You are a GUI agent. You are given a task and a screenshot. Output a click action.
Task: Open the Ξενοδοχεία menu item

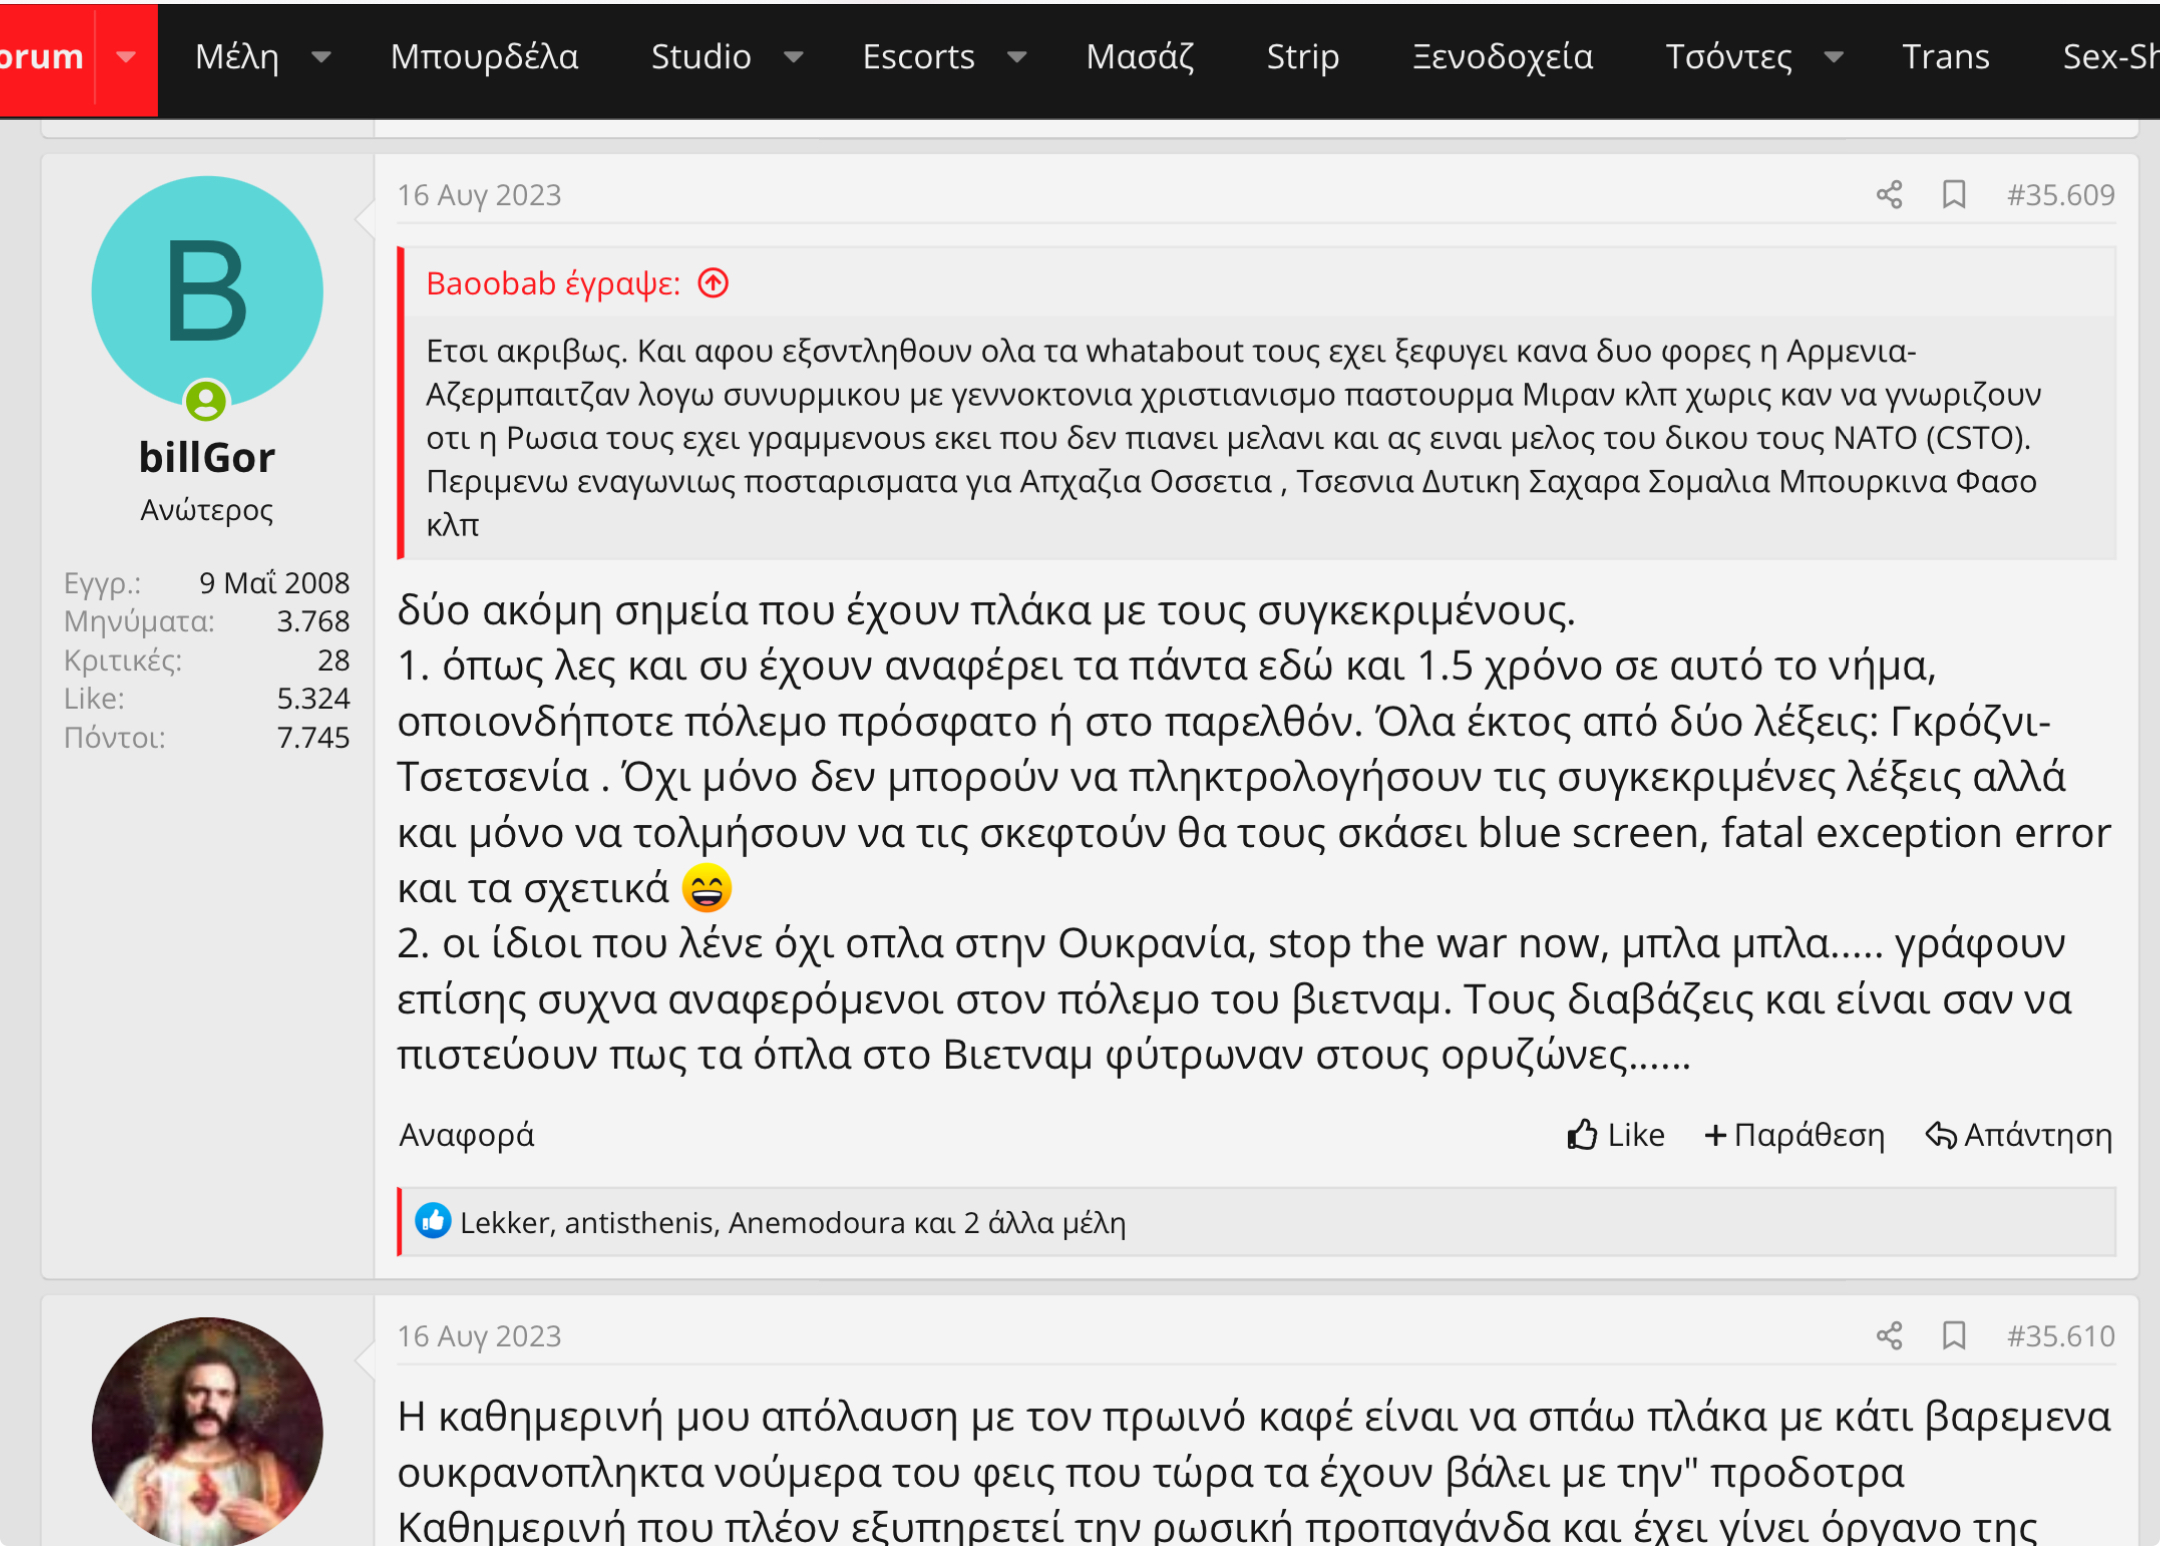[1502, 58]
